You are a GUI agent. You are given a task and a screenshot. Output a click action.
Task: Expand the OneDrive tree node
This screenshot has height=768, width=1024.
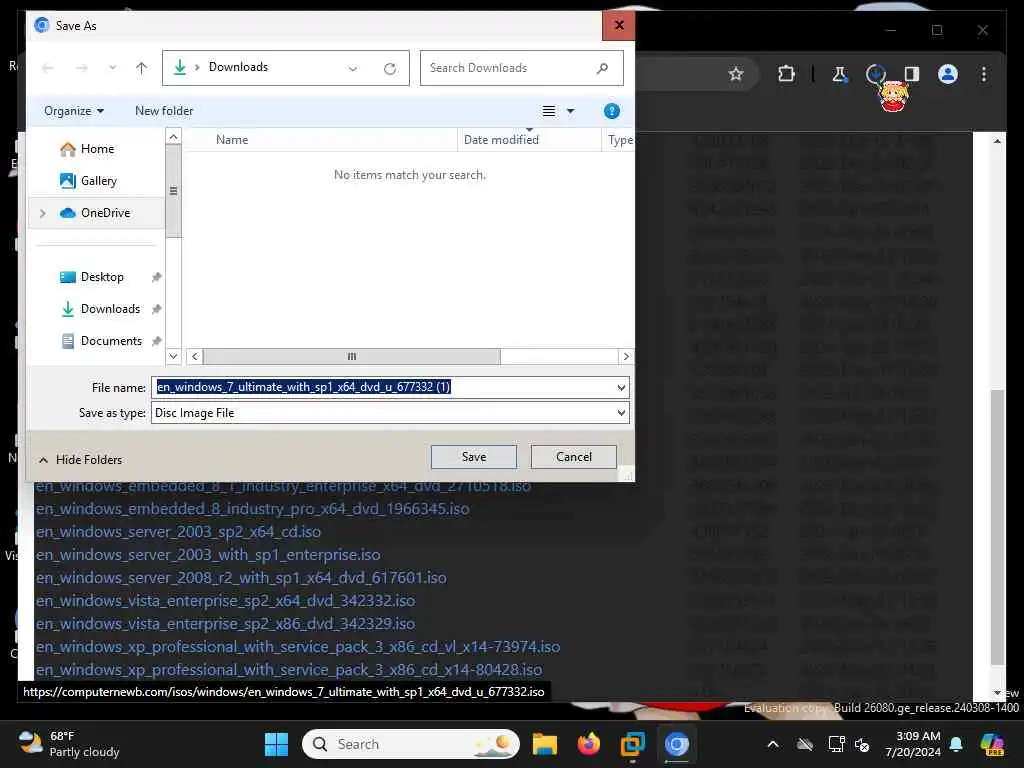tap(42, 213)
